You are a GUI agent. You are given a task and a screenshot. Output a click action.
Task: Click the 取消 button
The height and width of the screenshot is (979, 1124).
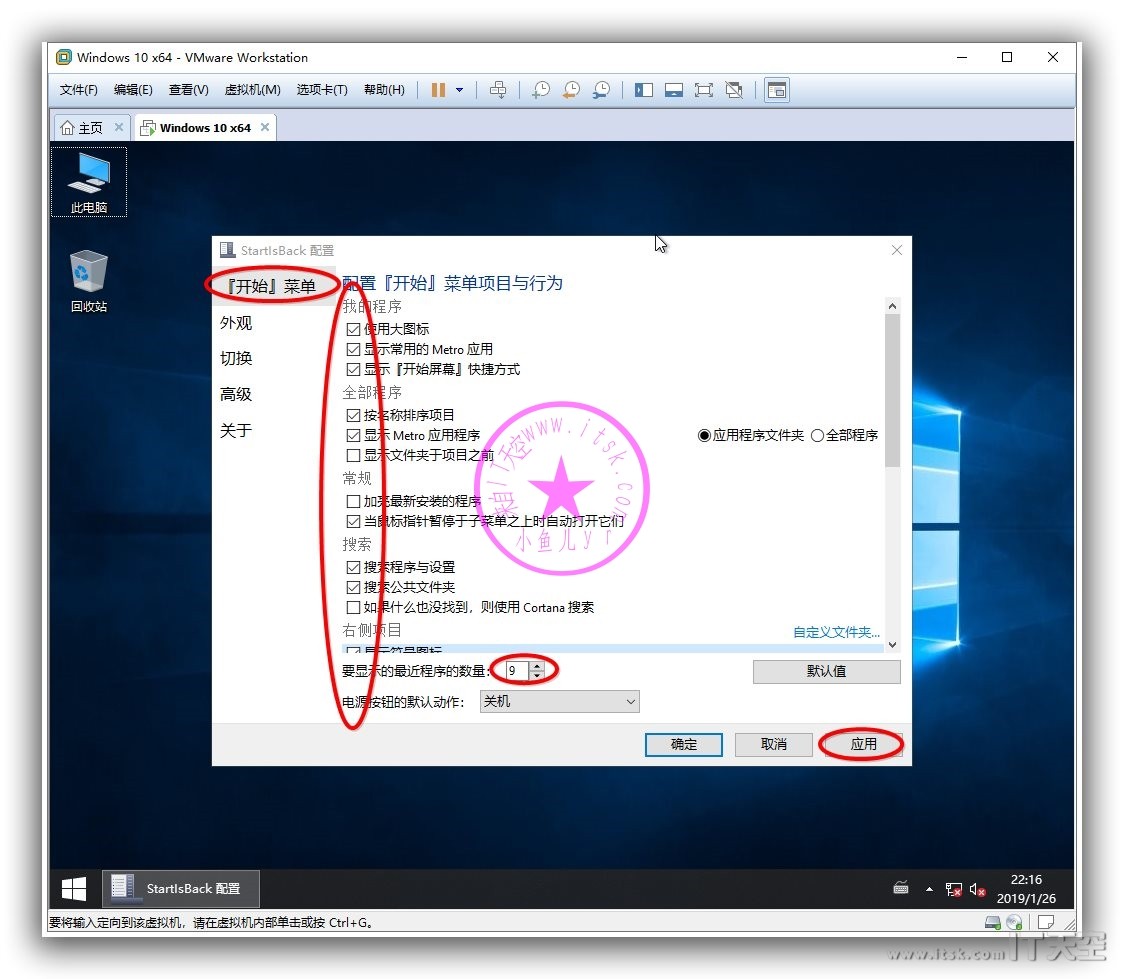click(773, 745)
